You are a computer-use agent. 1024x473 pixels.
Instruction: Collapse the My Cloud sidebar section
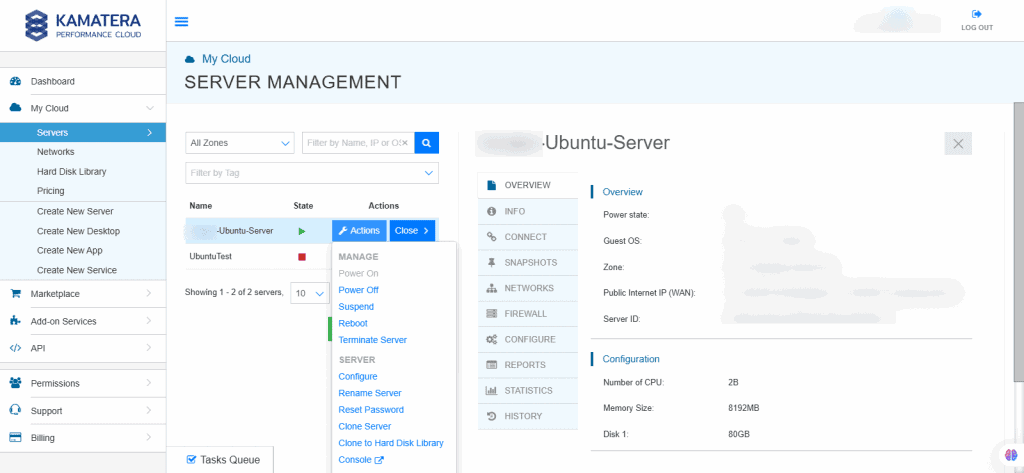[x=150, y=108]
